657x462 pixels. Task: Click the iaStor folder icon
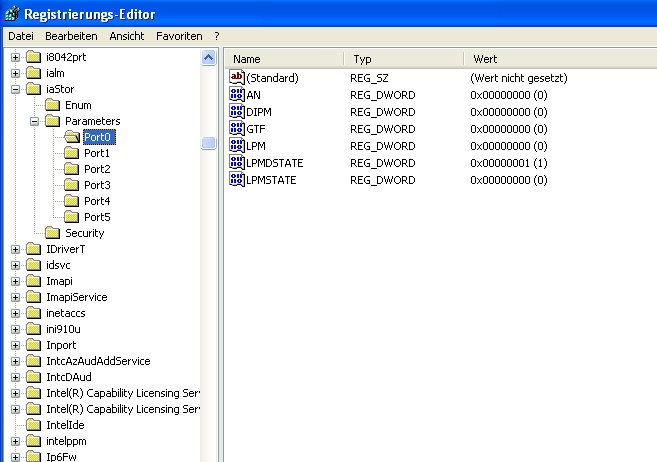pos(34,89)
